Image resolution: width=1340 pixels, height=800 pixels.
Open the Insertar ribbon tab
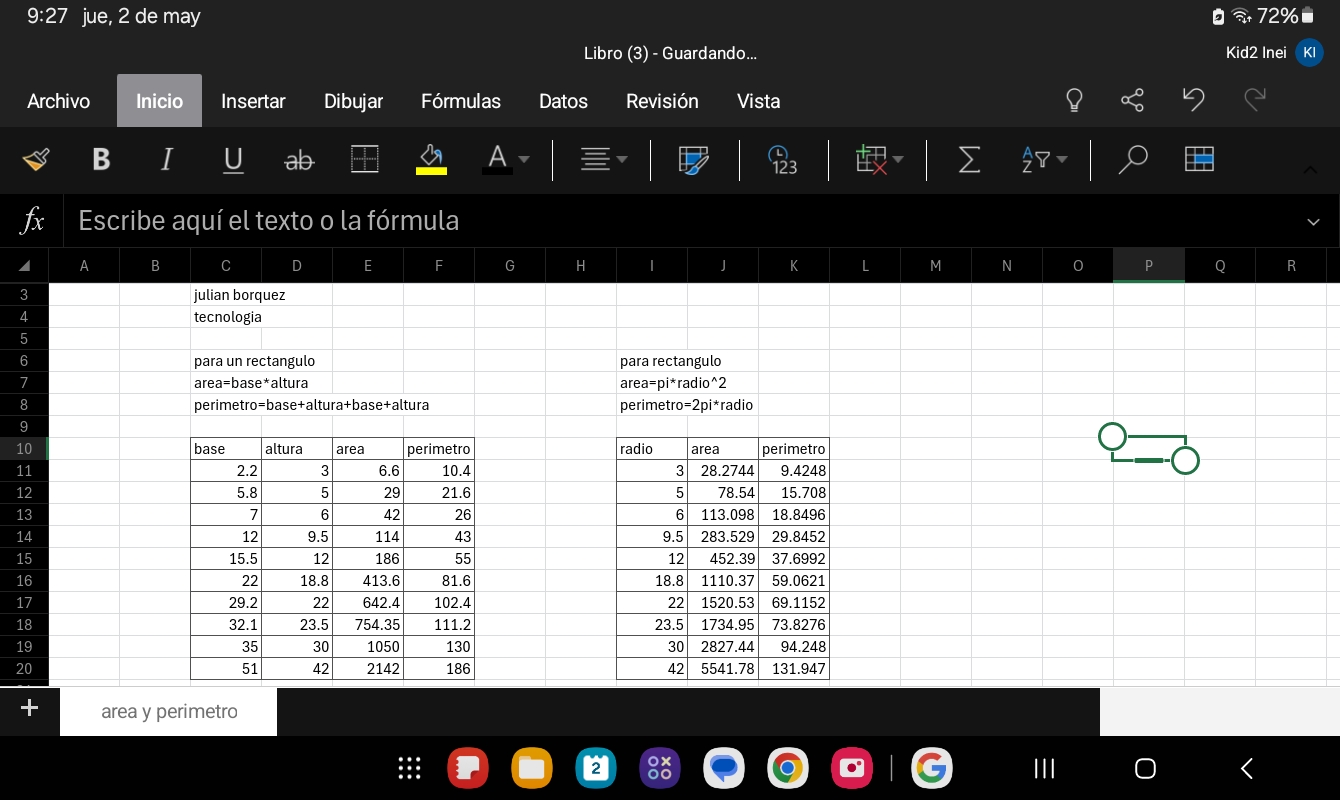(253, 101)
